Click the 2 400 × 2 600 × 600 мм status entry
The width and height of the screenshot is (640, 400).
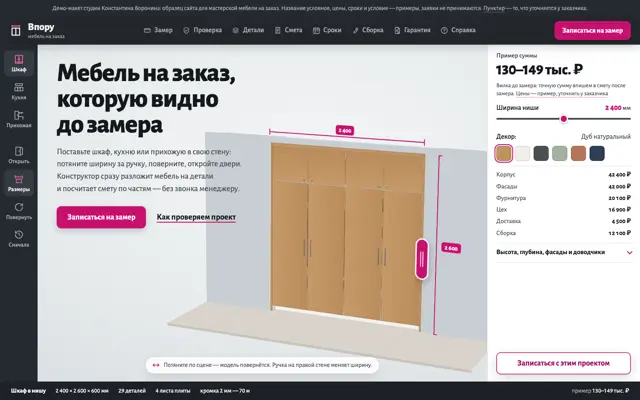(82, 391)
